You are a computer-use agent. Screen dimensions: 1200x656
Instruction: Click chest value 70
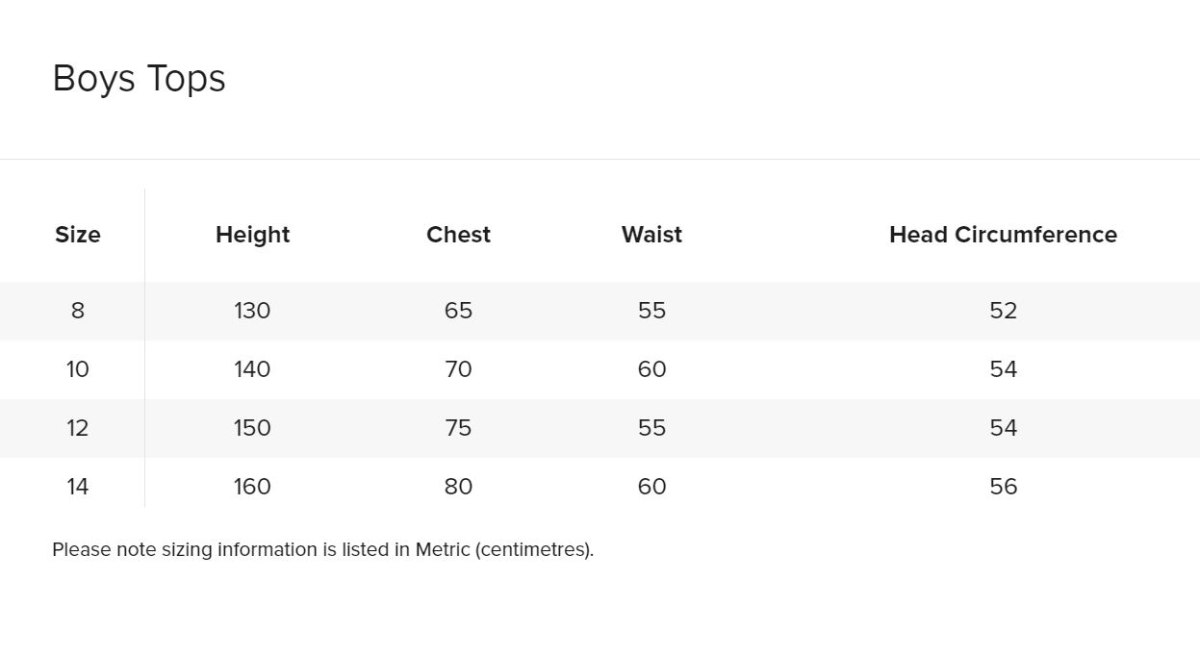tap(458, 370)
